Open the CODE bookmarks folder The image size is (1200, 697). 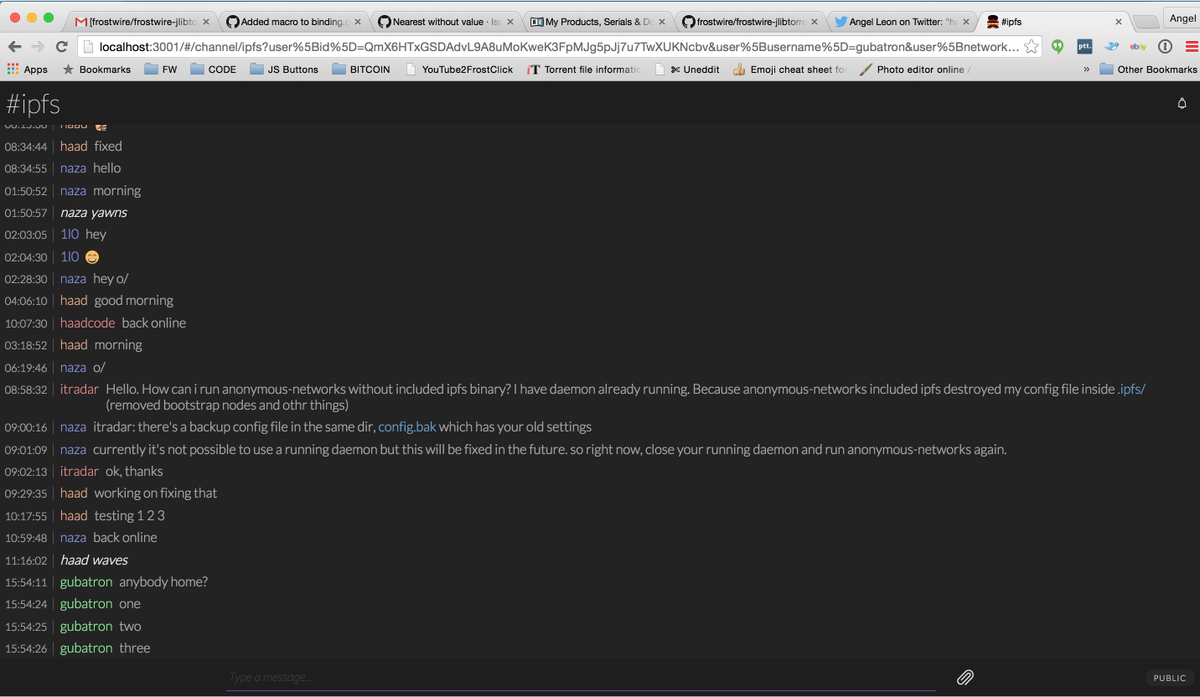[213, 69]
